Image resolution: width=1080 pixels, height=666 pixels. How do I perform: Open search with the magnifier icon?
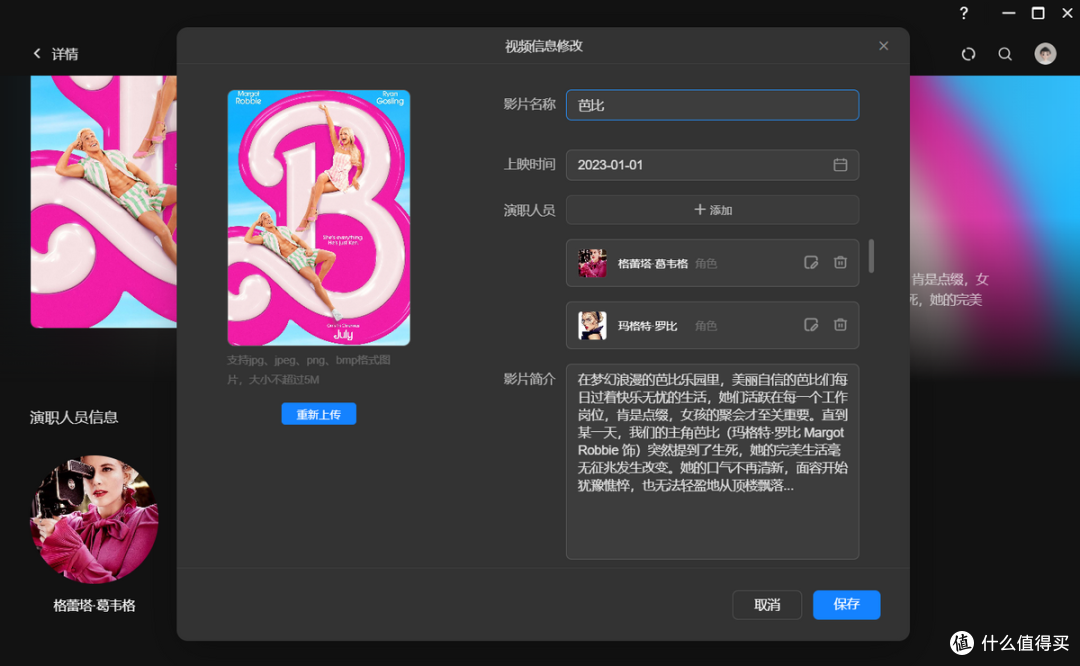1005,54
